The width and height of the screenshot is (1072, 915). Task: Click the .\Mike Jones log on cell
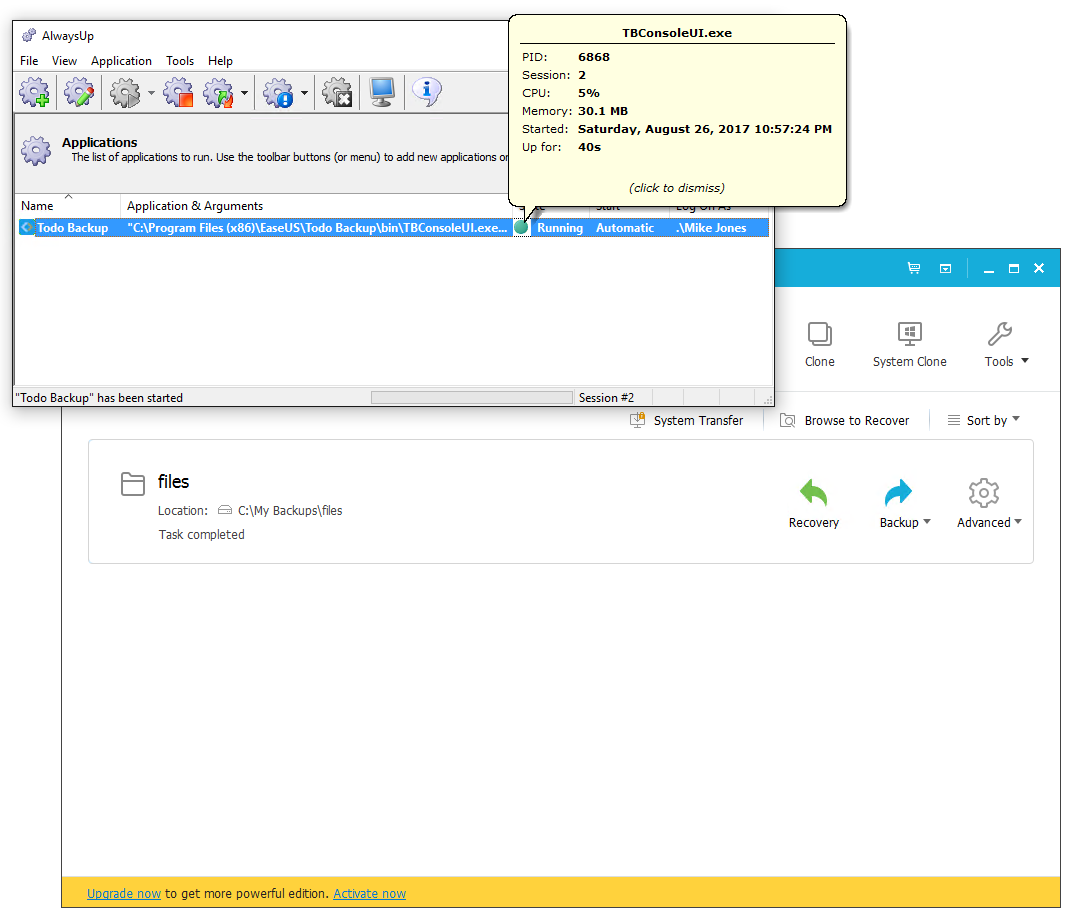pyautogui.click(x=711, y=228)
